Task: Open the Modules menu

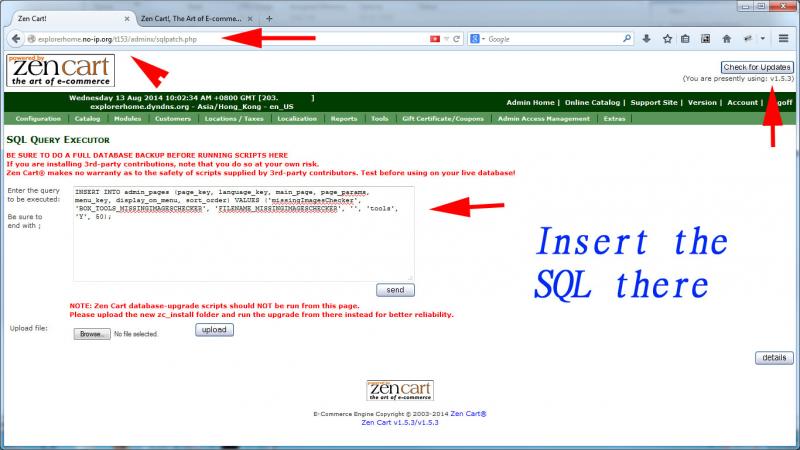Action: click(x=128, y=118)
